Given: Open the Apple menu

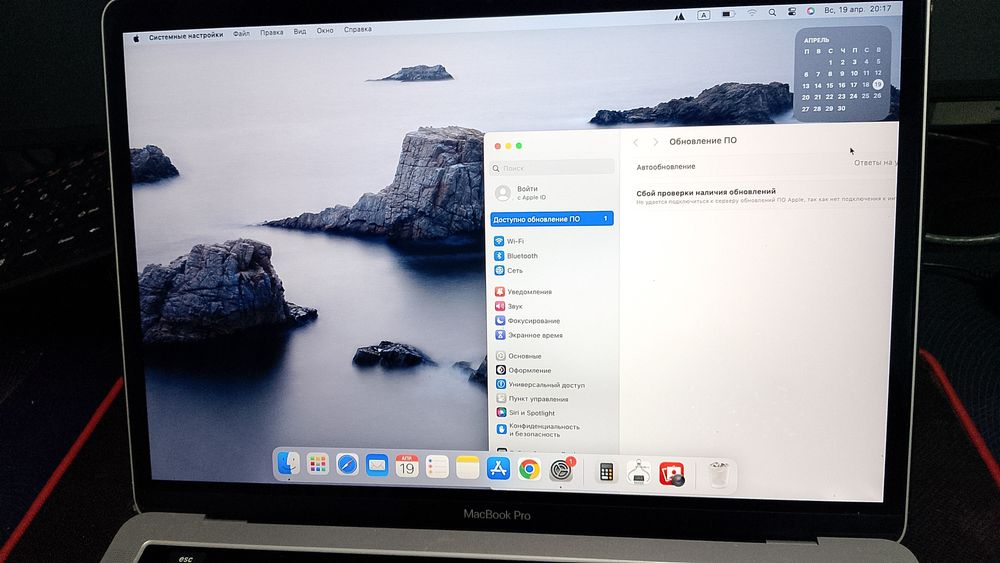Looking at the screenshot, I should click(136, 38).
